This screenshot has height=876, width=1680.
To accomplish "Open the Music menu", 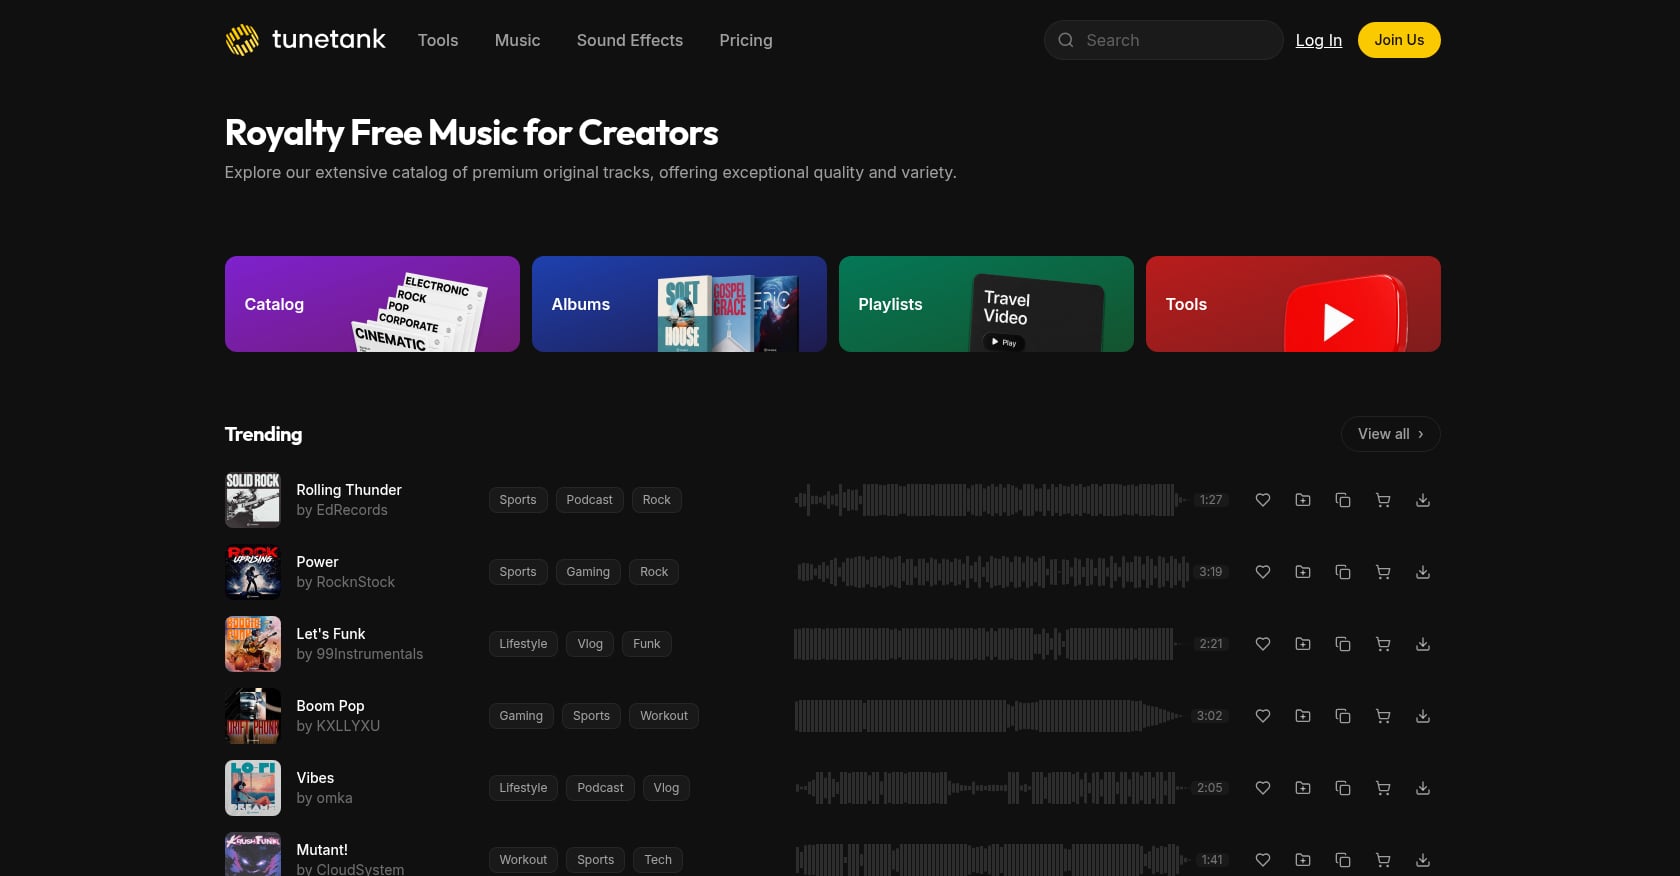I will [x=517, y=40].
